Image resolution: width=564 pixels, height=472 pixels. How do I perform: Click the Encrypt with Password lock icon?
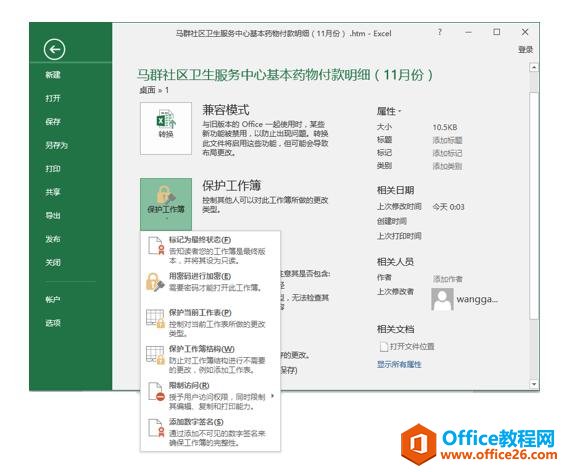[155, 282]
